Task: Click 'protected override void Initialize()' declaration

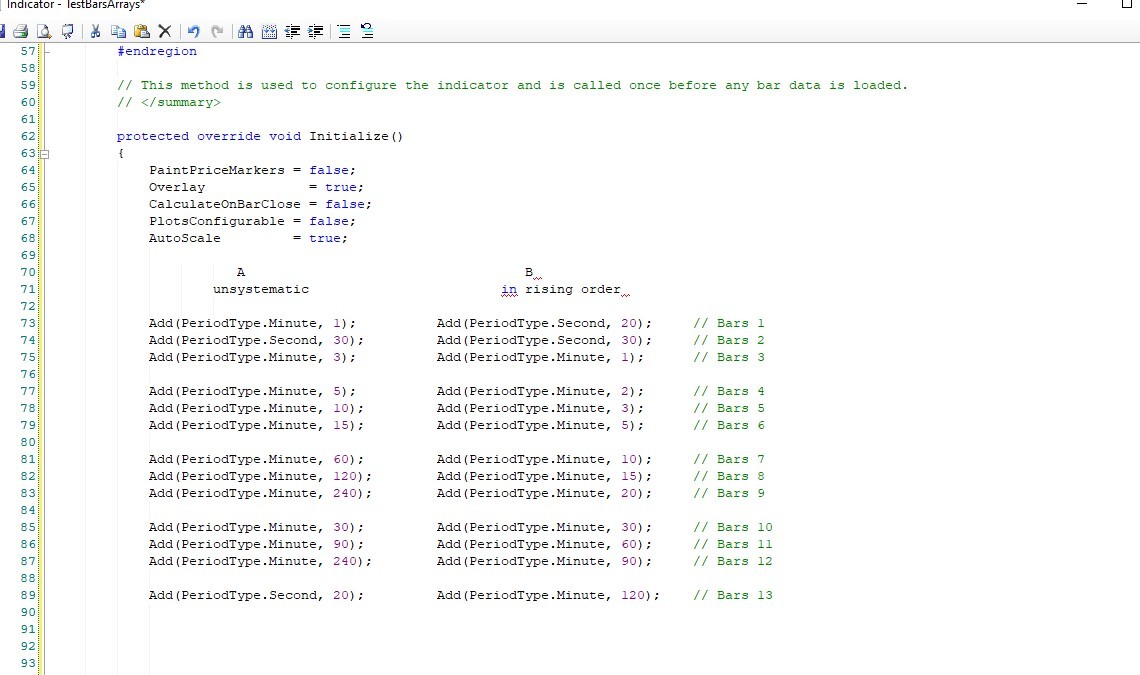Action: point(260,136)
